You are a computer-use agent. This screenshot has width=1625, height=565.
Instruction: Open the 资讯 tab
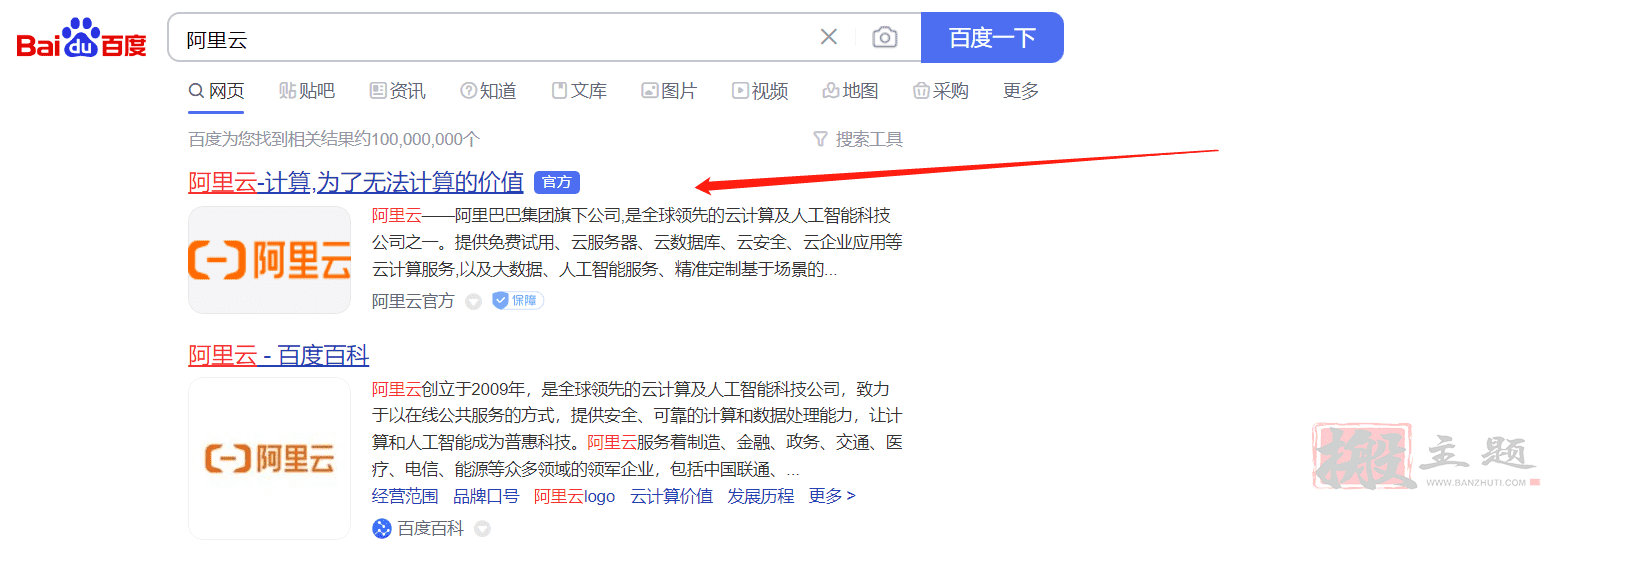pos(397,91)
